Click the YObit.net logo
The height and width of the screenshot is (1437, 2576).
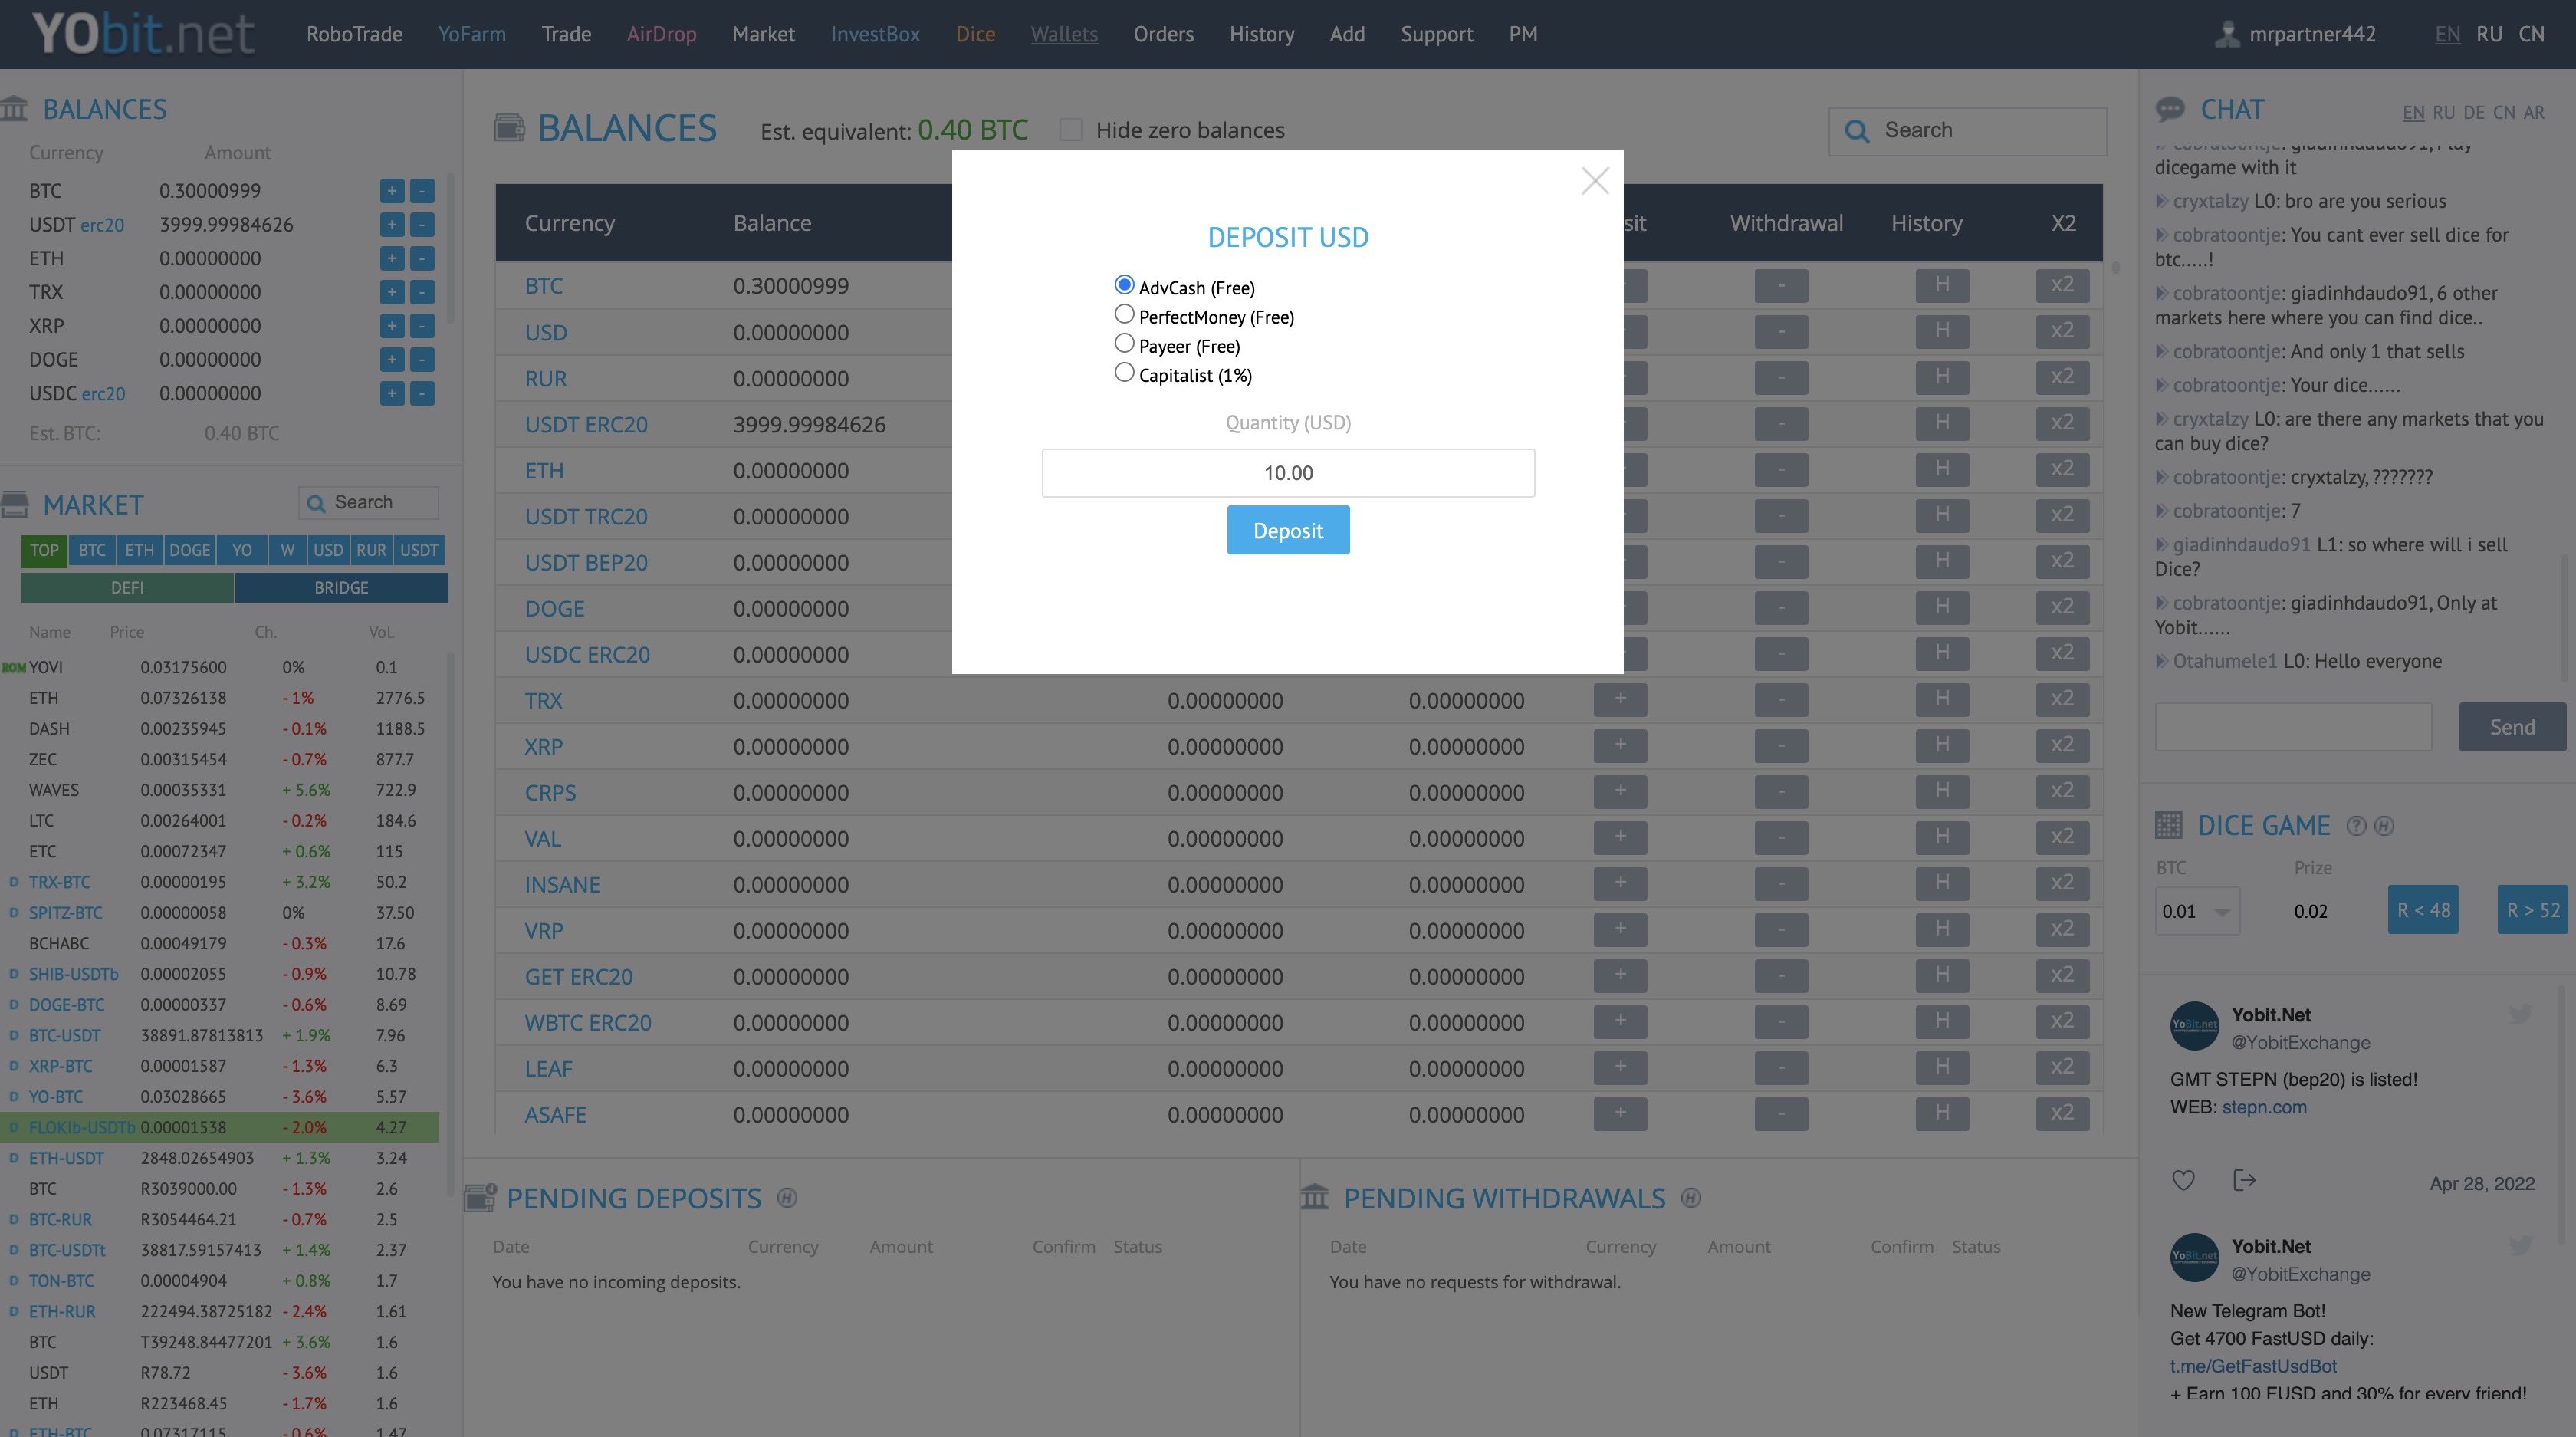144,33
